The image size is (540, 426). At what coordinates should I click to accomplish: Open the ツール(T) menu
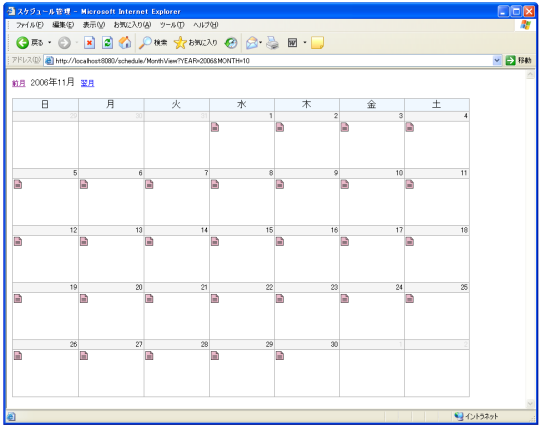coord(172,25)
